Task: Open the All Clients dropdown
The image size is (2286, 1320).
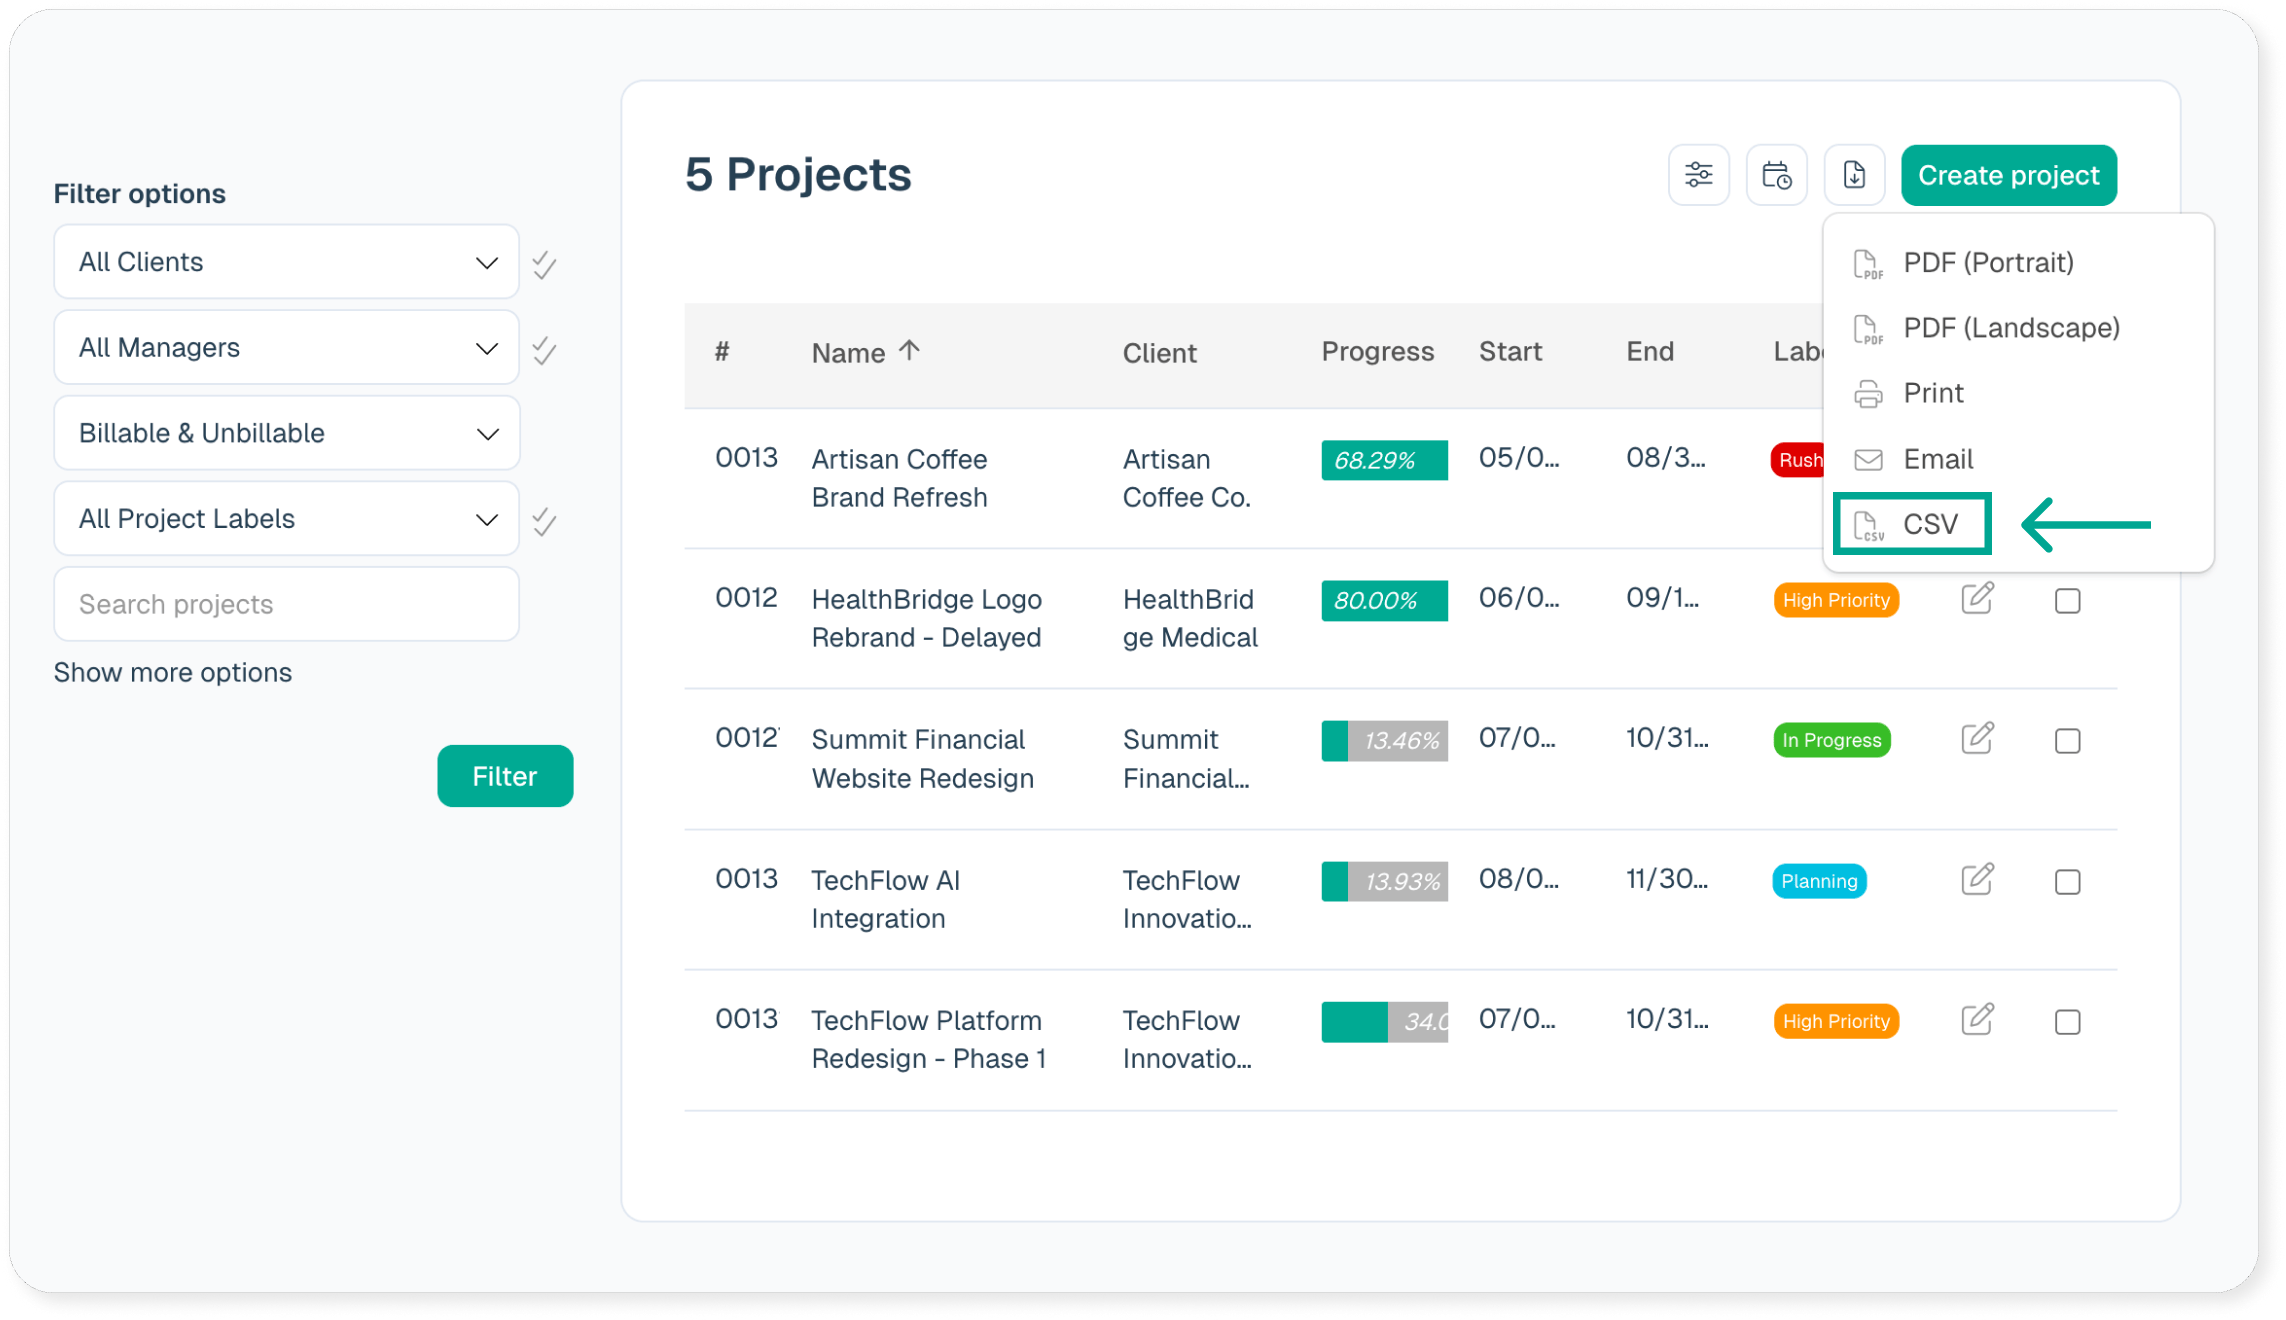Action: point(286,262)
